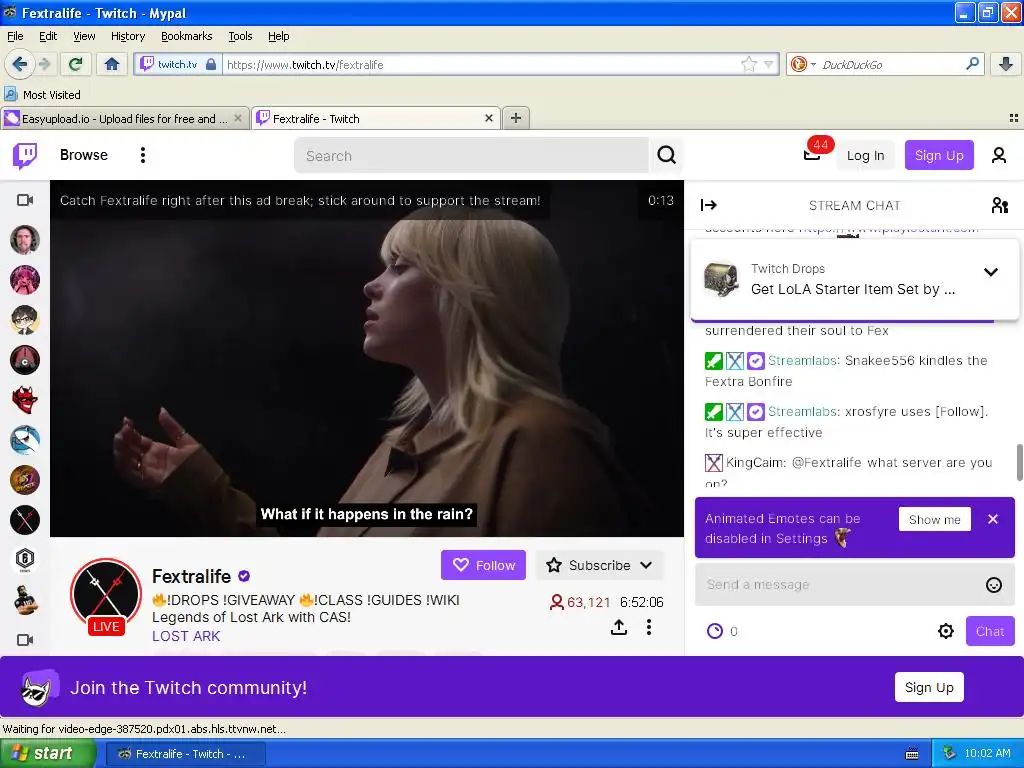
Task: Open the Tools menu
Action: 240,36
